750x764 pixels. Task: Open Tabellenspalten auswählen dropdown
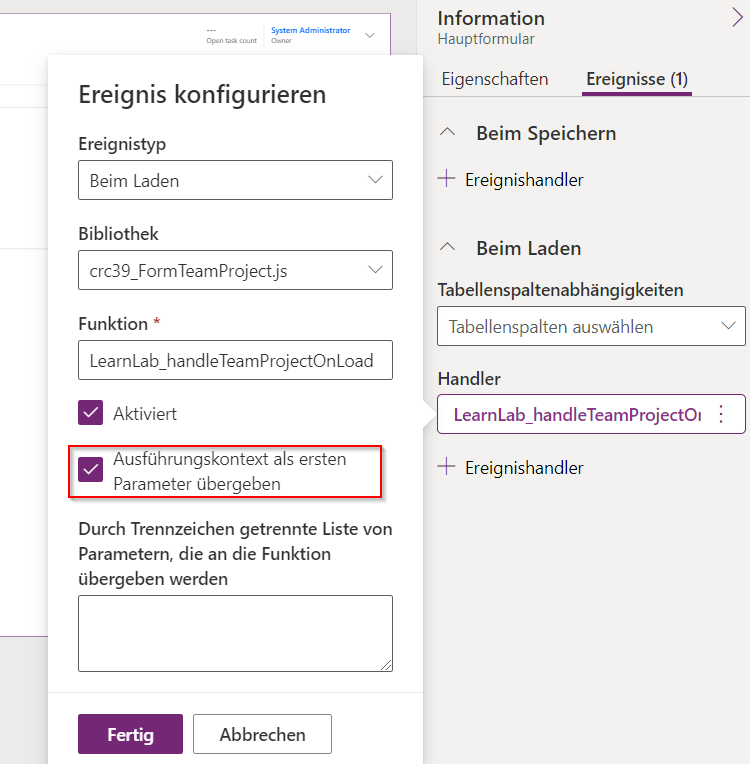591,326
